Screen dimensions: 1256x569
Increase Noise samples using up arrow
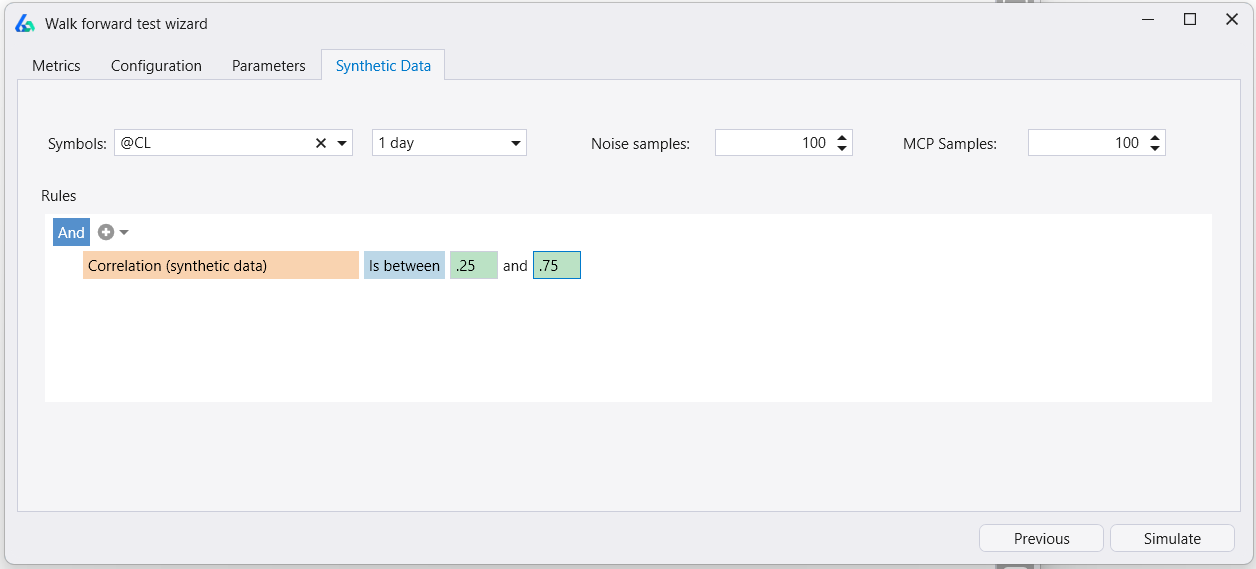point(842,138)
